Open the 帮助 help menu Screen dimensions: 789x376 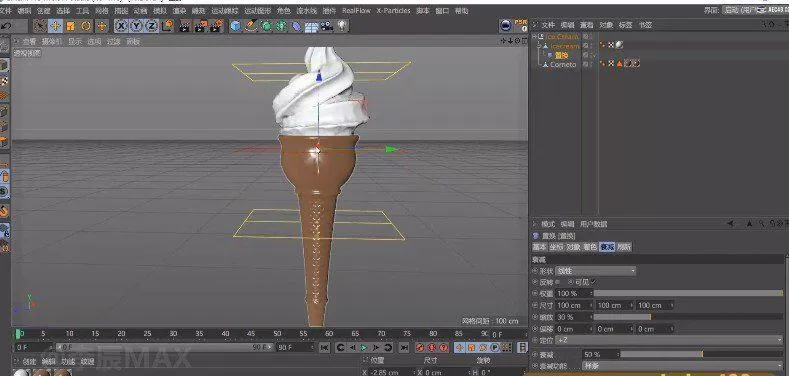tap(461, 11)
